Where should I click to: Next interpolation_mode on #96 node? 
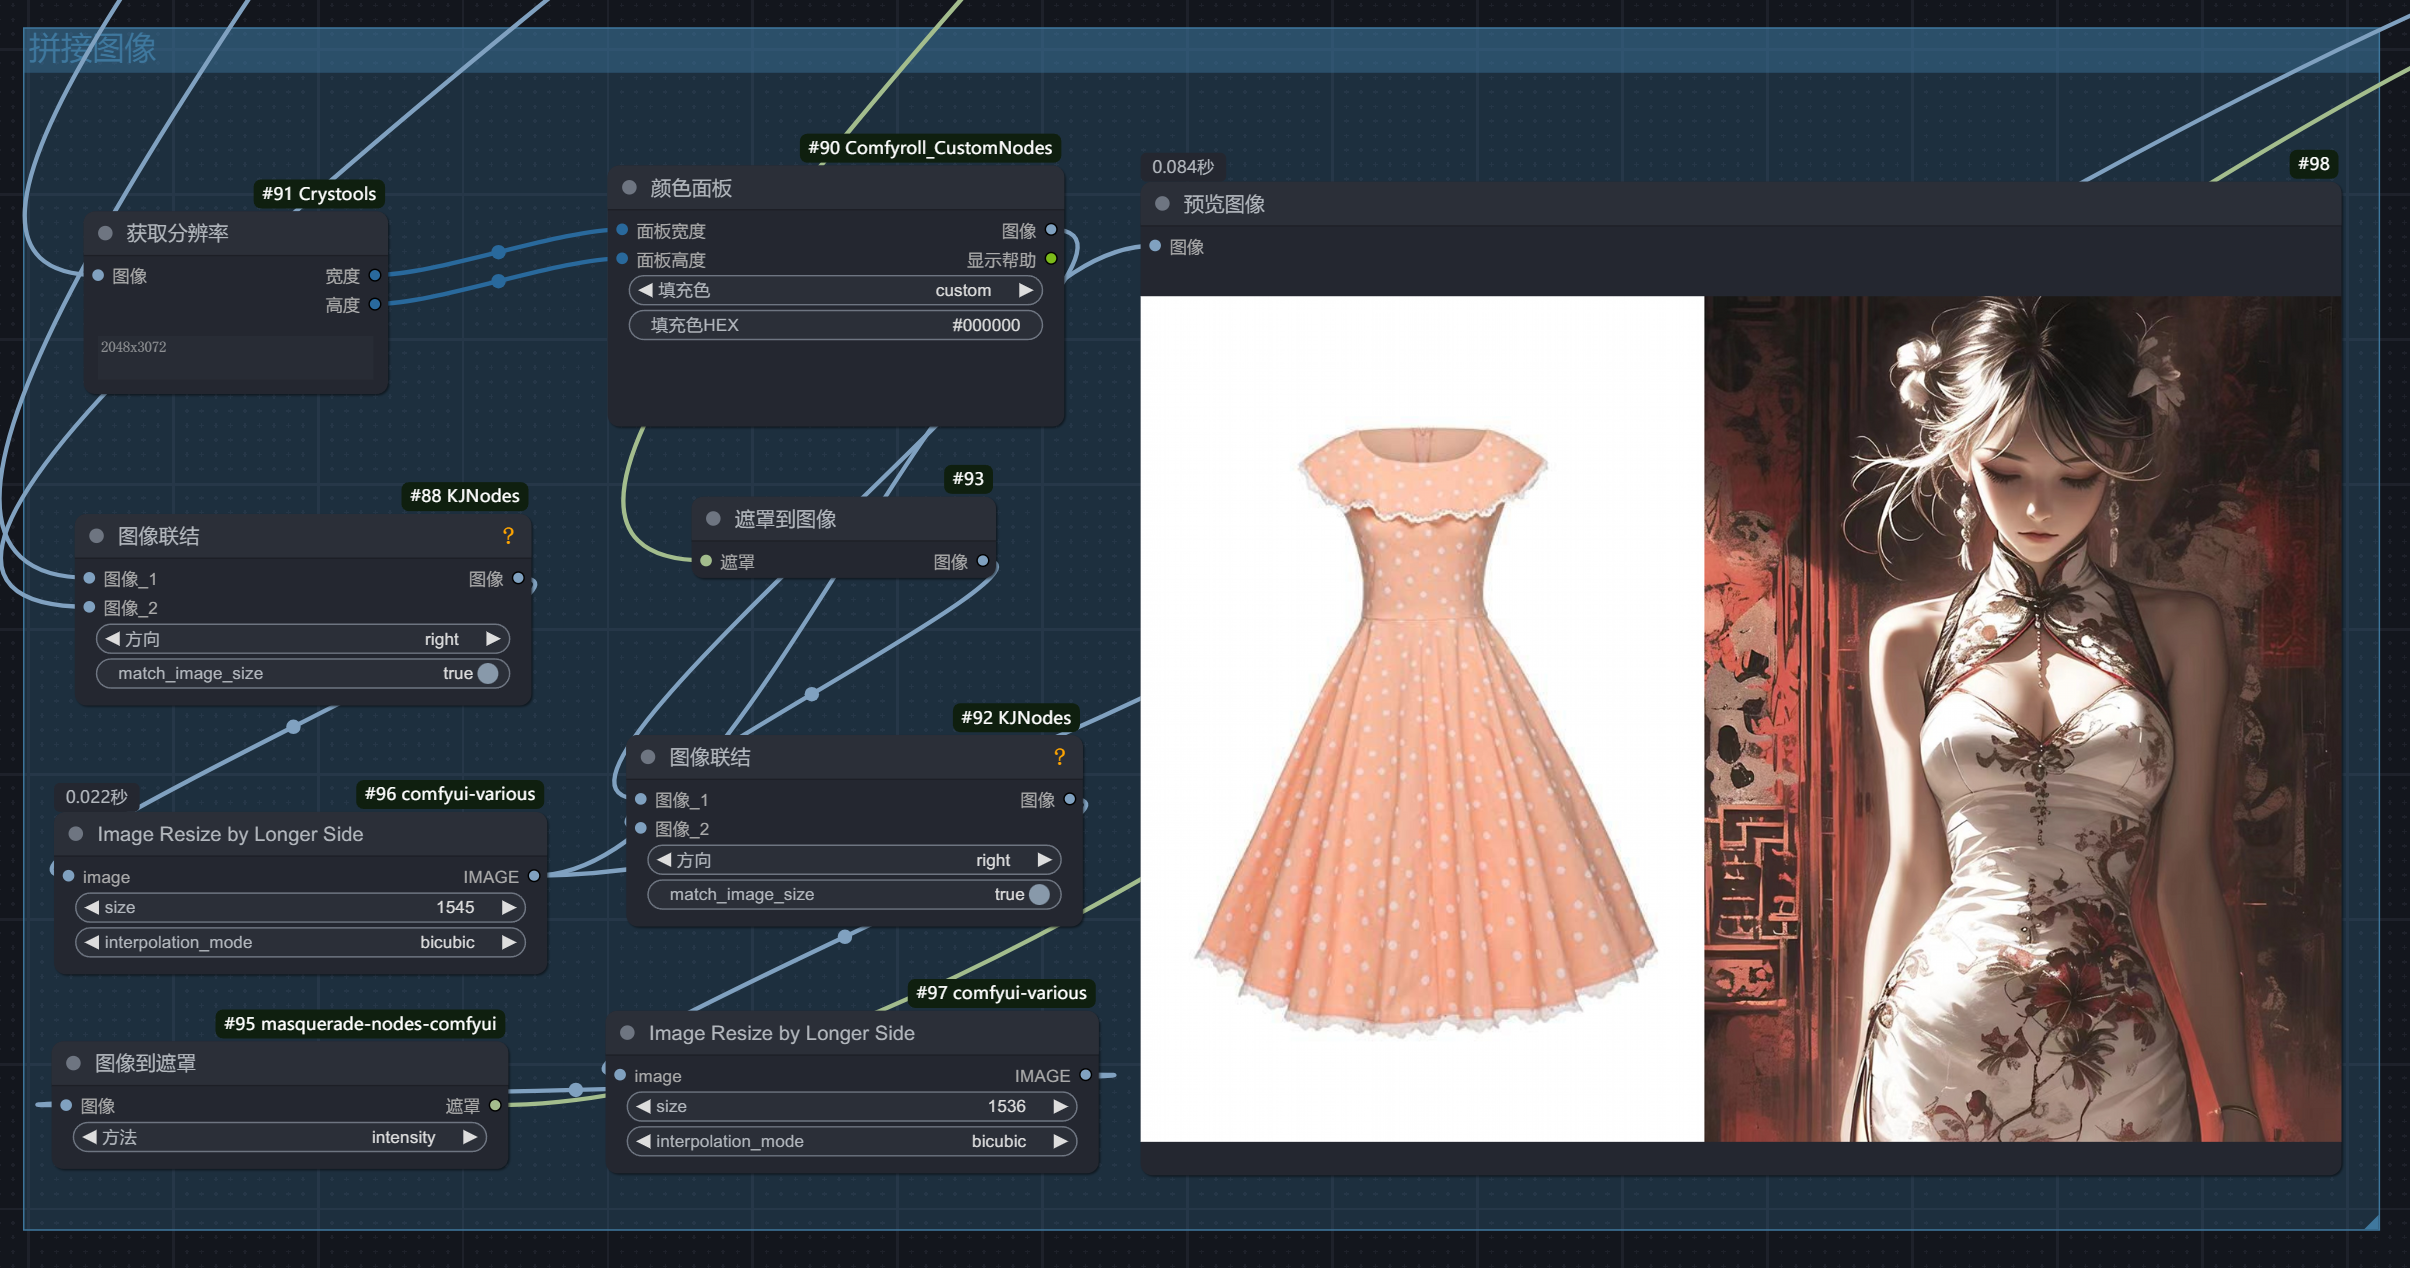508,942
